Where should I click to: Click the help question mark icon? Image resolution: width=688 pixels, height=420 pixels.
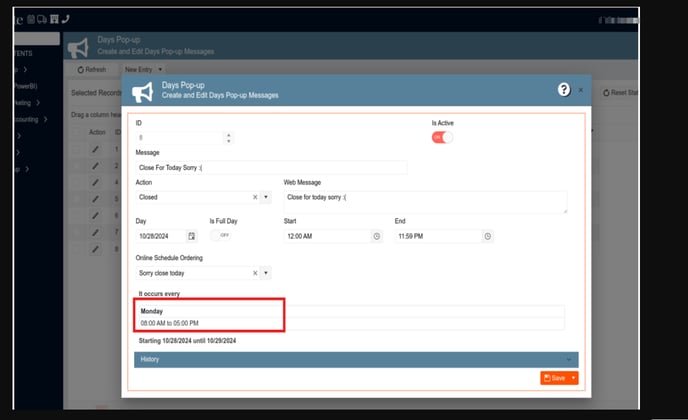[x=564, y=90]
